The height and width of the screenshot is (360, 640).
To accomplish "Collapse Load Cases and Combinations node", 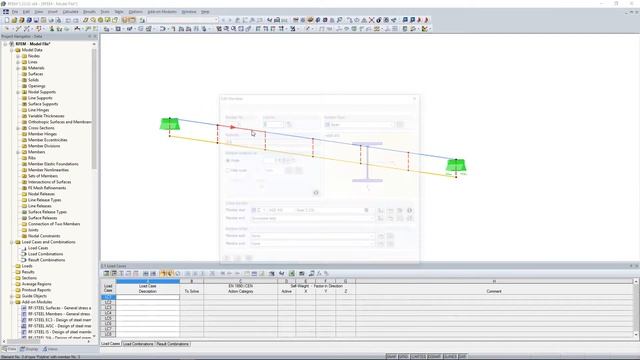I will click(x=12, y=242).
